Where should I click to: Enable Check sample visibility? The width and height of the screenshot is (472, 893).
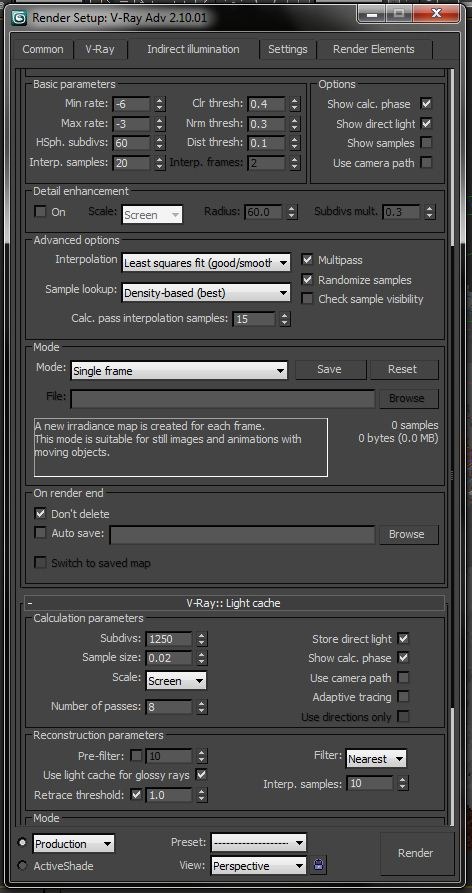click(307, 298)
